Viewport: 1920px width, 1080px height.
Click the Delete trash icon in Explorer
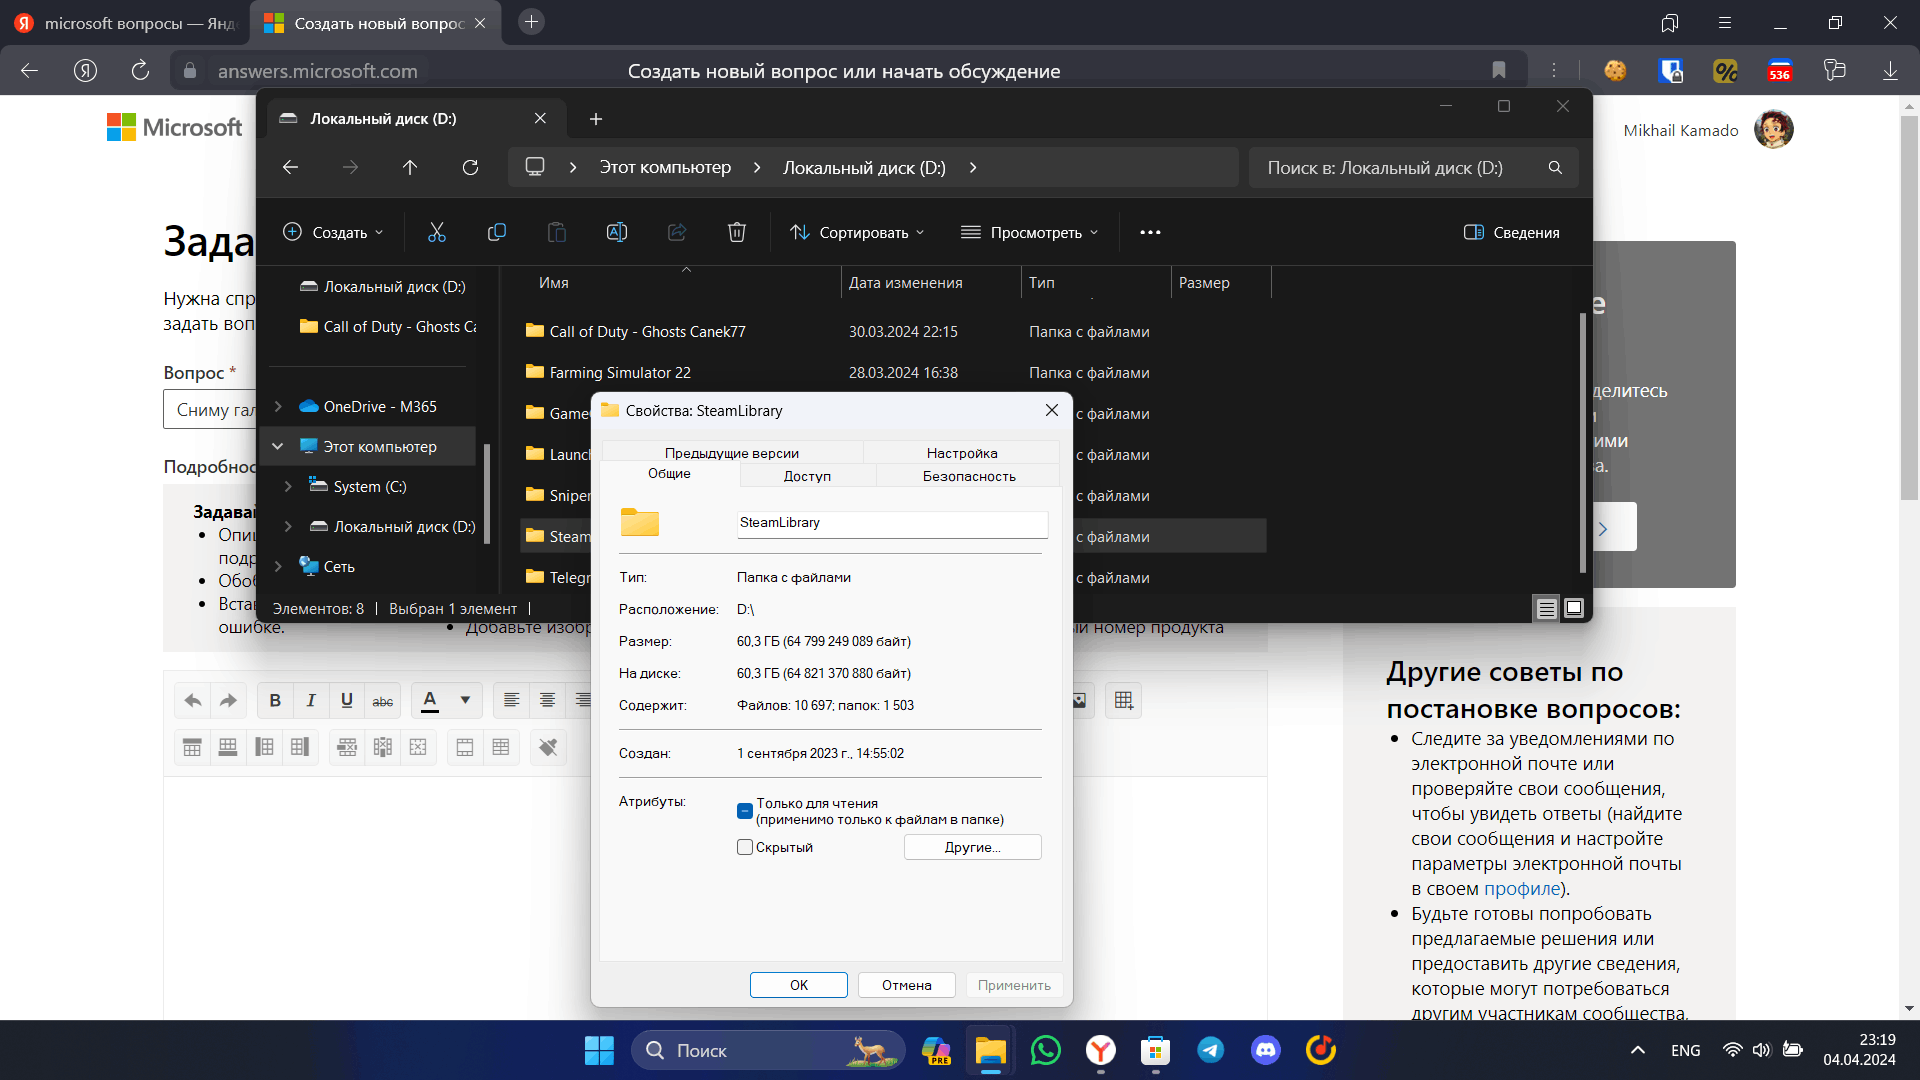pyautogui.click(x=737, y=232)
